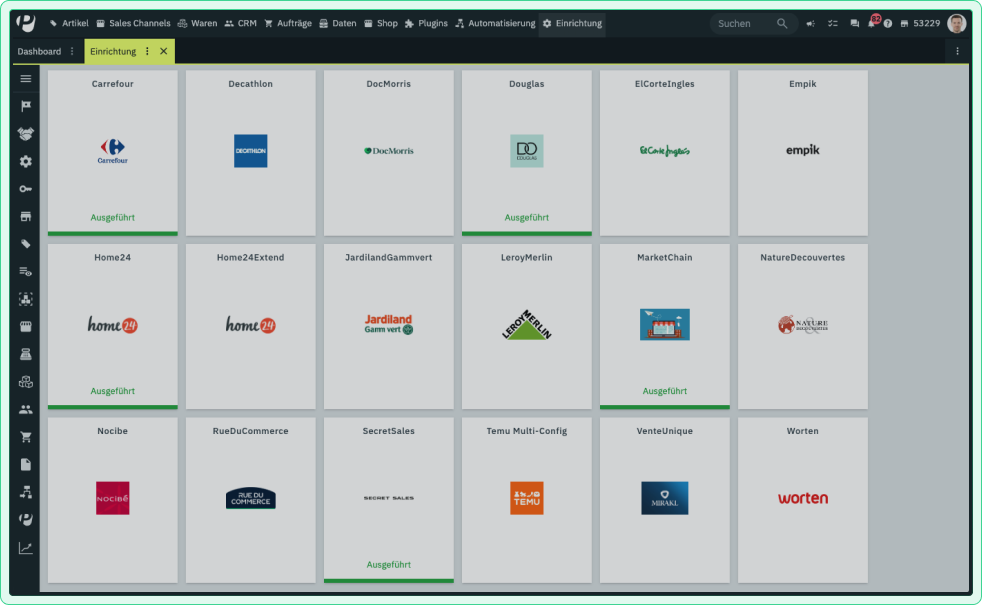The width and height of the screenshot is (982, 605).
Task: Open the DocMorris marketplace card
Action: click(389, 153)
